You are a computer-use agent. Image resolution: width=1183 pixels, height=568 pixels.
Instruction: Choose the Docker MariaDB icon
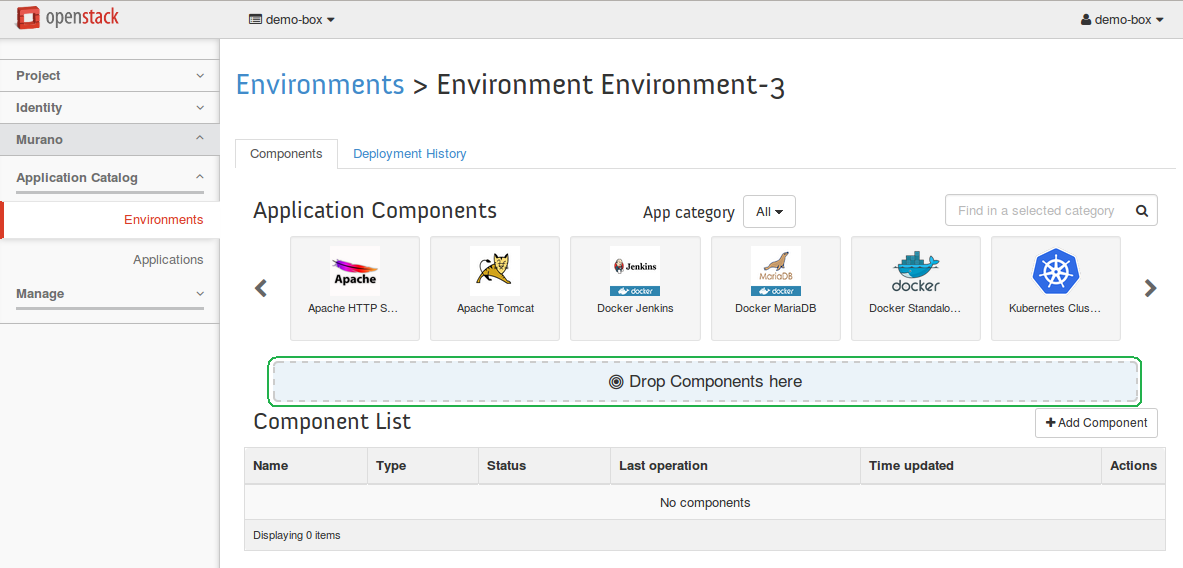click(775, 271)
